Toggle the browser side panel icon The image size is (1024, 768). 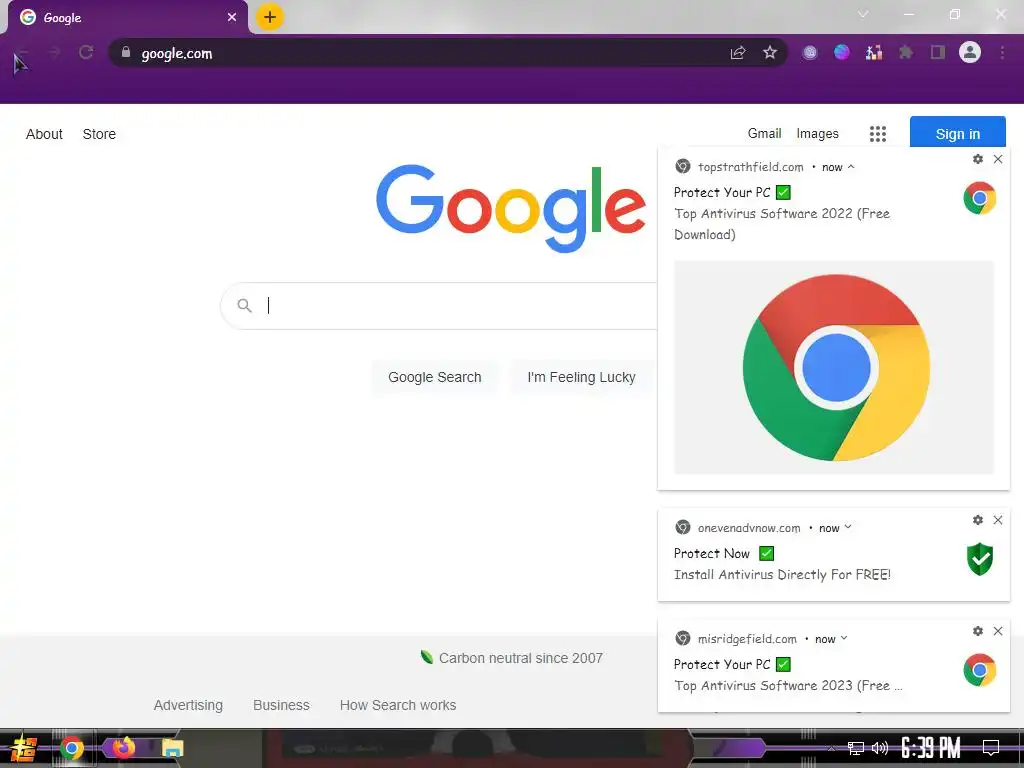click(938, 52)
